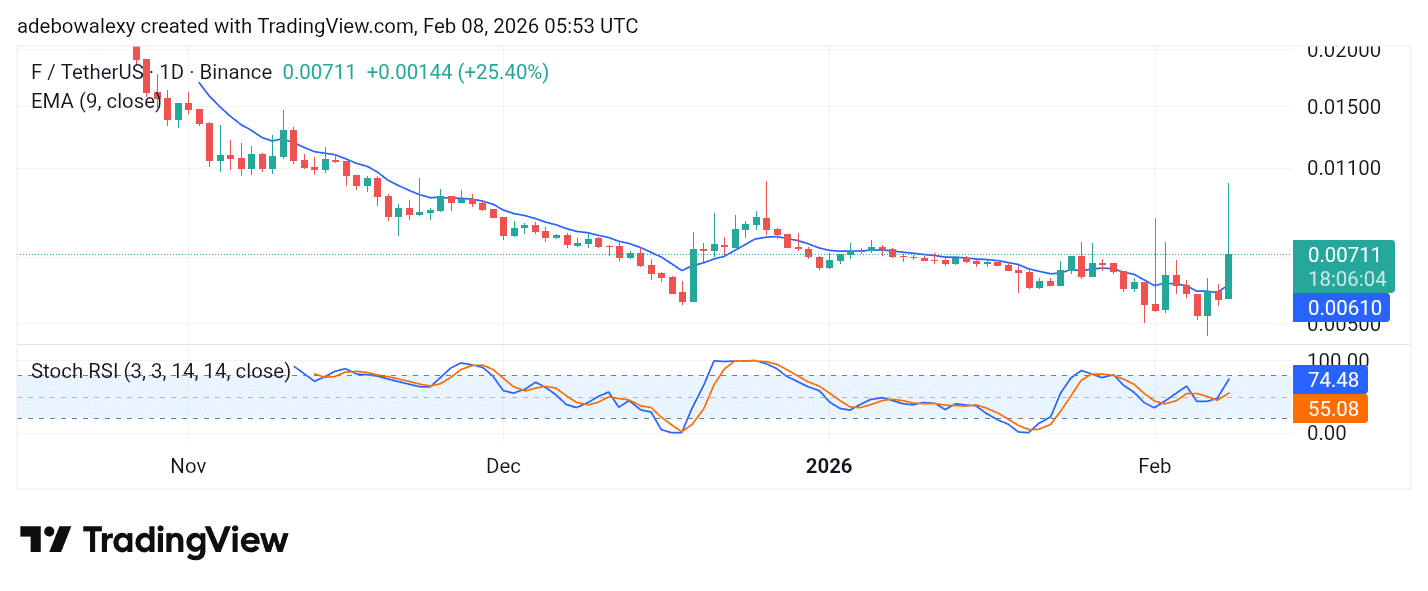Click the Dec label on time axis
The height and width of the screenshot is (591, 1428).
(x=503, y=467)
